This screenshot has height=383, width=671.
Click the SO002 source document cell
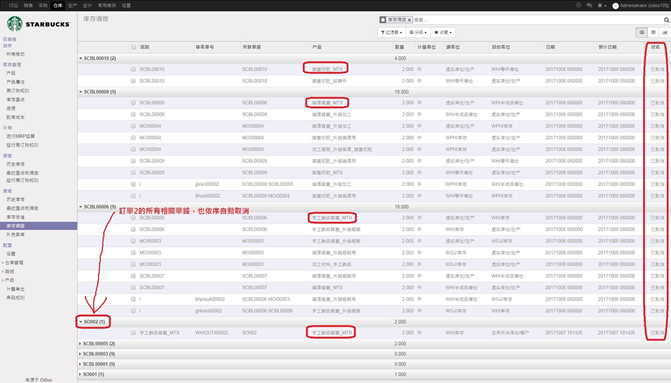249,333
